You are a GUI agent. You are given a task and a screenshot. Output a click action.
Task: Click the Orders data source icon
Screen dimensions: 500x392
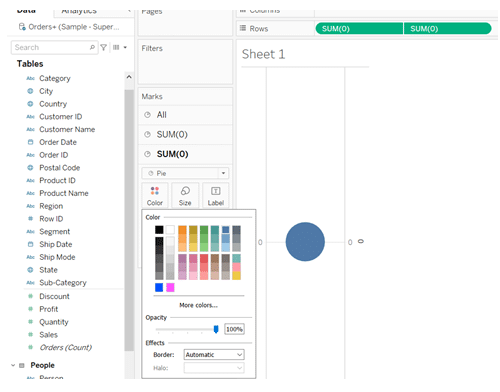(22, 27)
